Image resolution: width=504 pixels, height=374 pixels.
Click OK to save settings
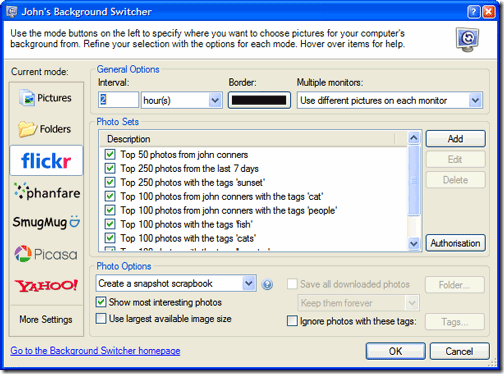coord(396,351)
